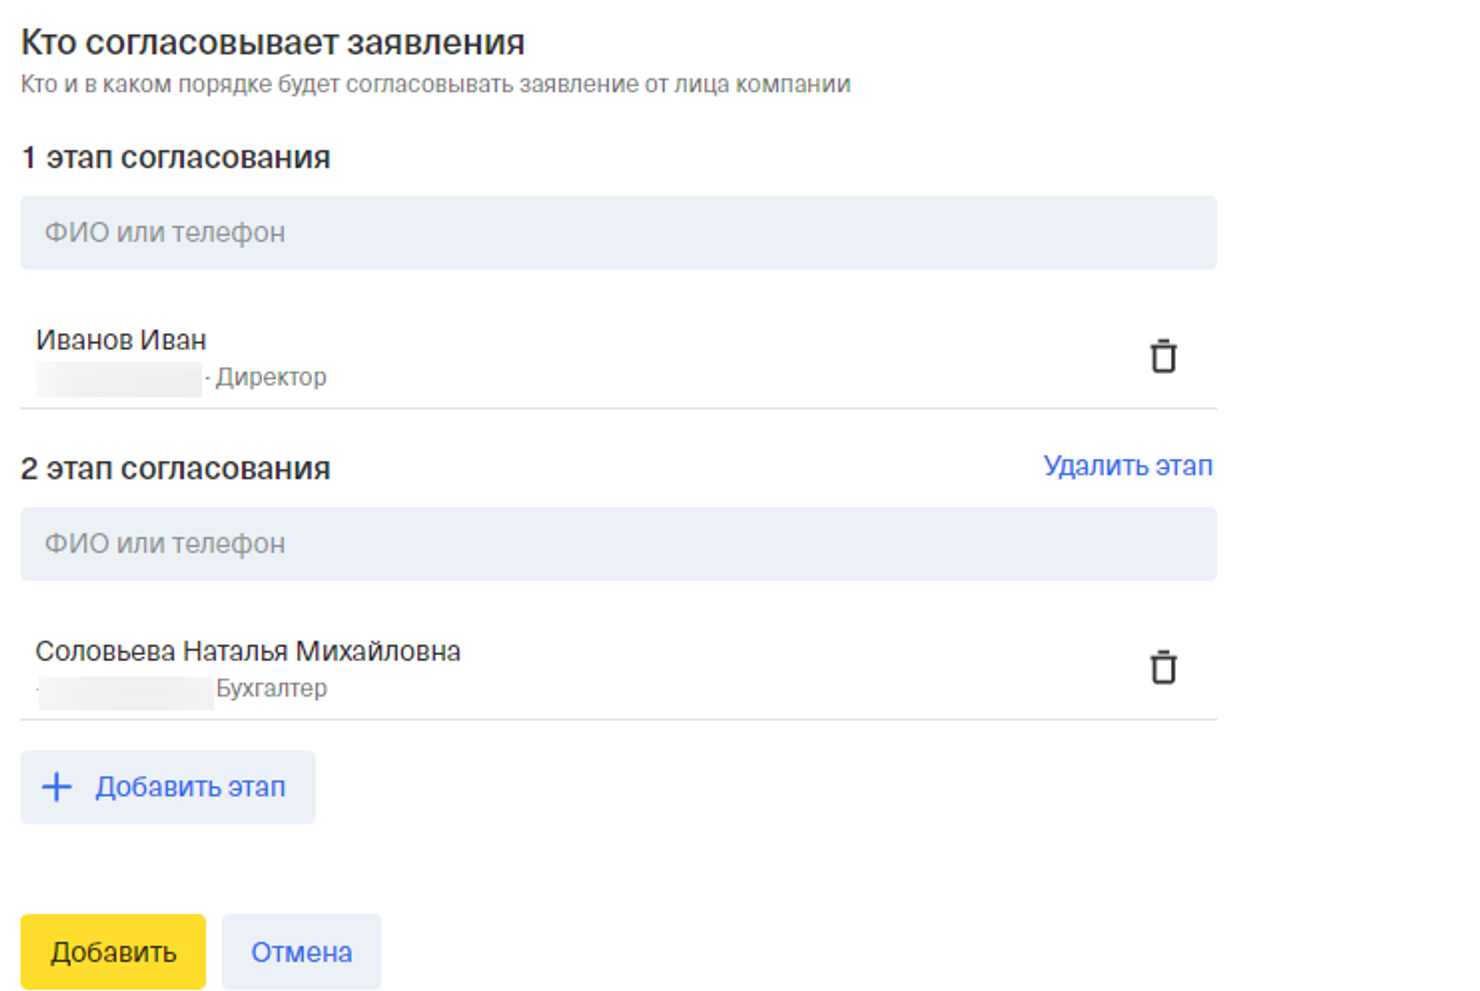Remove Соловьева Наталья Михайловна using trash icon

1163,668
